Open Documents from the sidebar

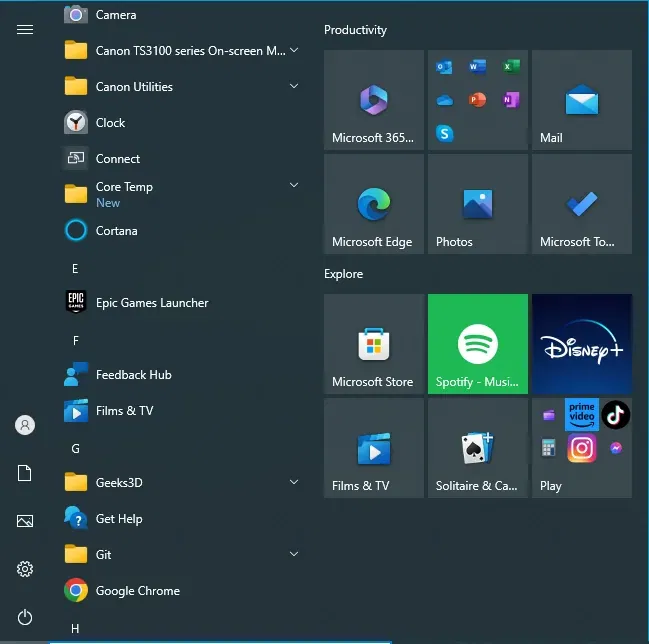coord(24,473)
